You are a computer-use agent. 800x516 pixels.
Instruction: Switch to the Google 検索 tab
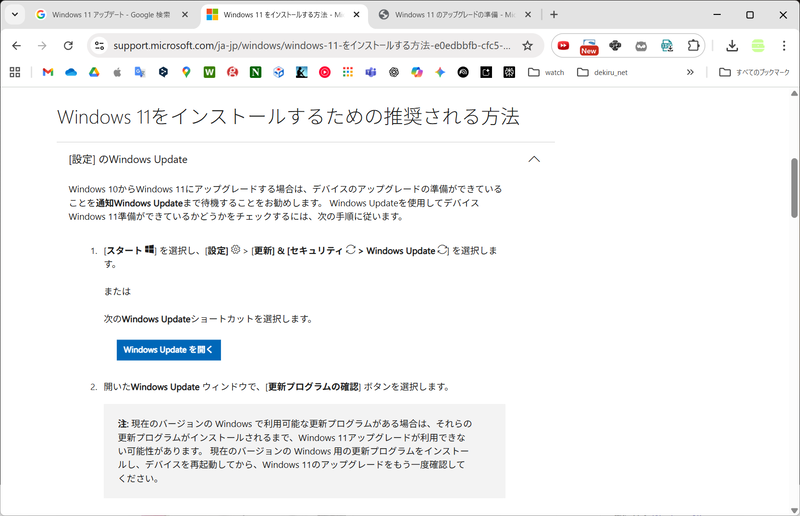pyautogui.click(x=111, y=15)
